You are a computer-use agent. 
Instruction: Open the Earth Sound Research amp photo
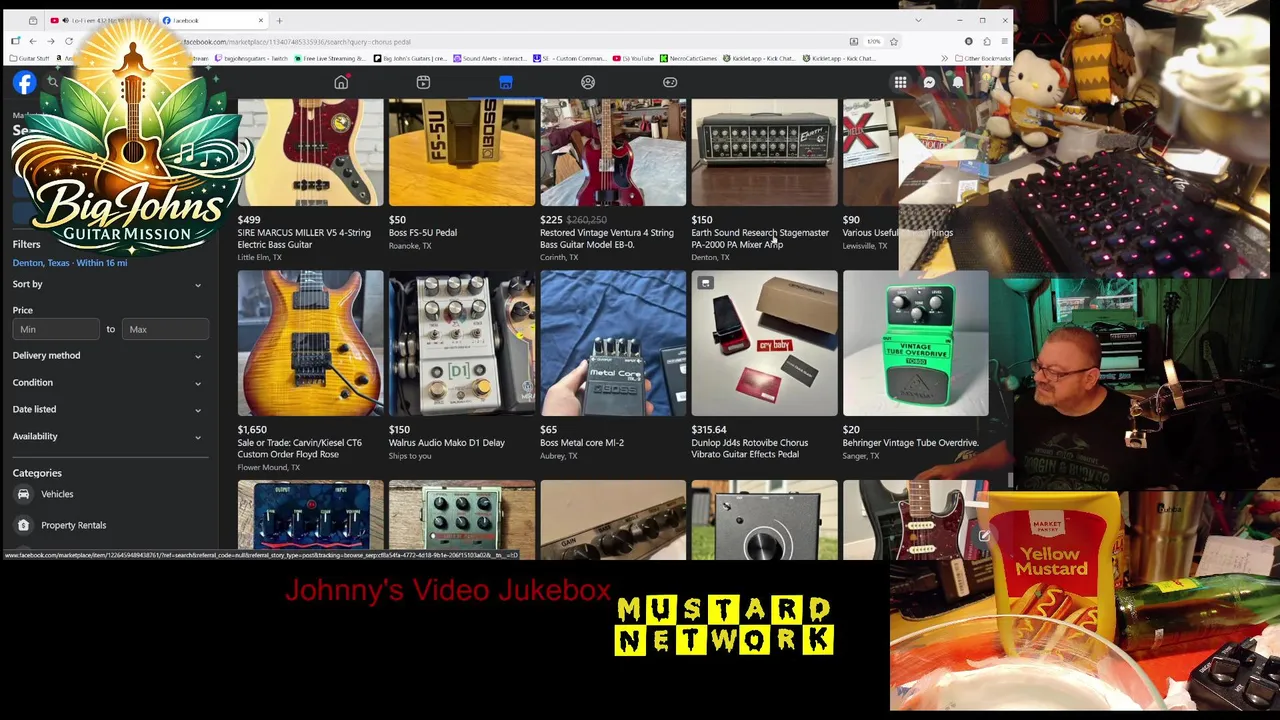[x=764, y=152]
